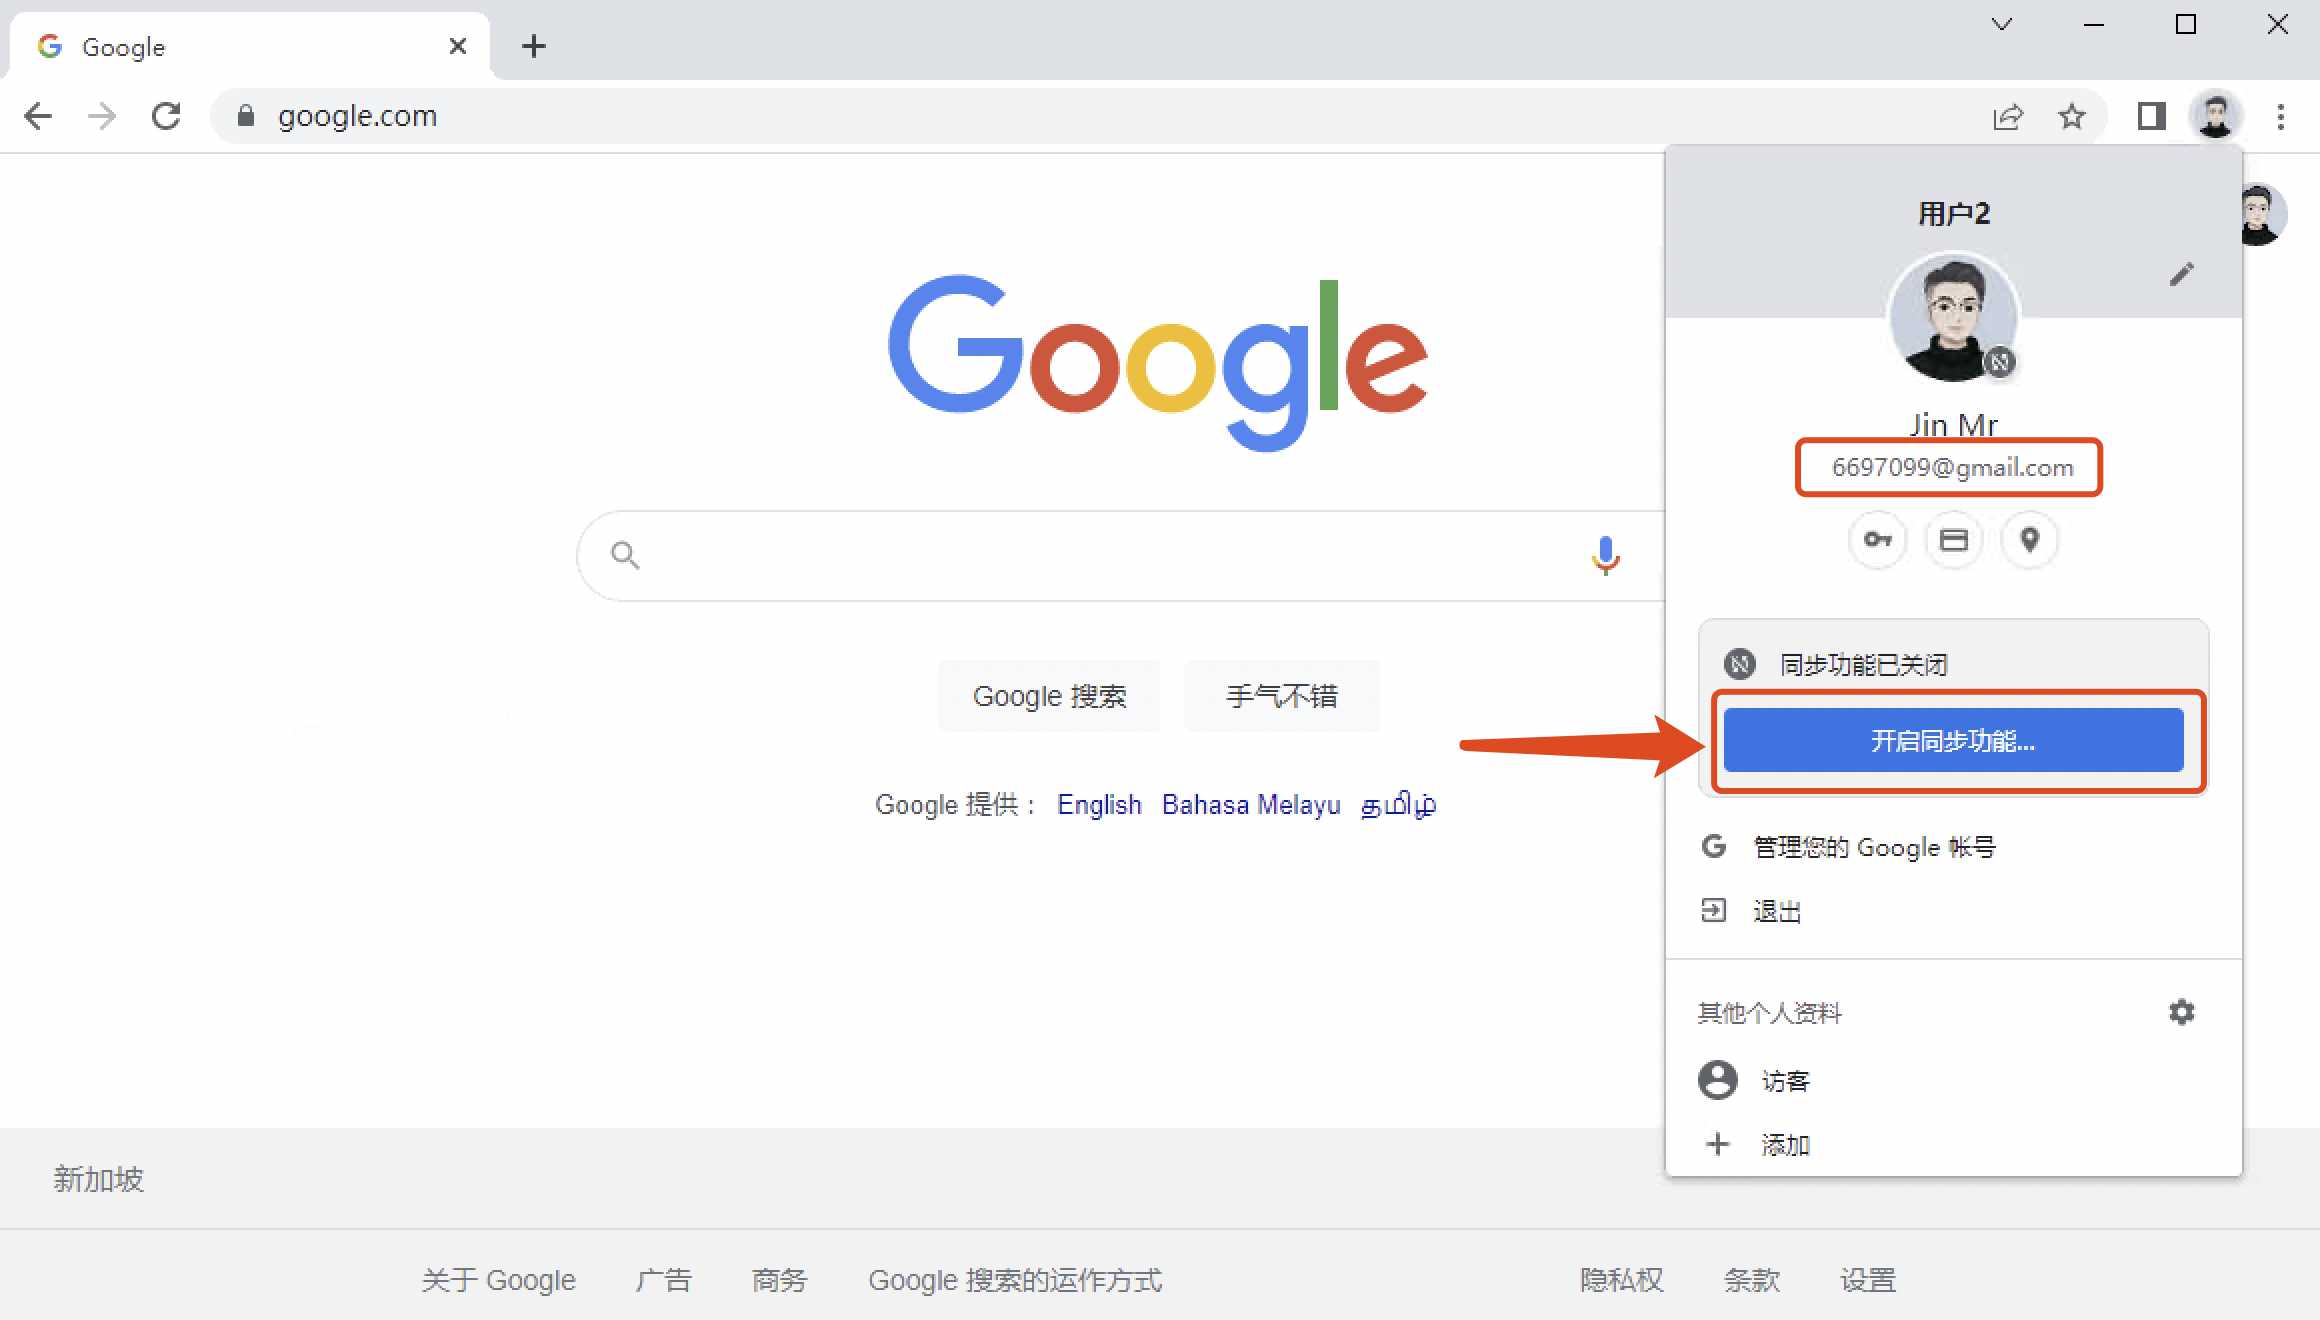Screen dimensions: 2320x1320
Task: Click the Google search input box
Action: [1120, 556]
